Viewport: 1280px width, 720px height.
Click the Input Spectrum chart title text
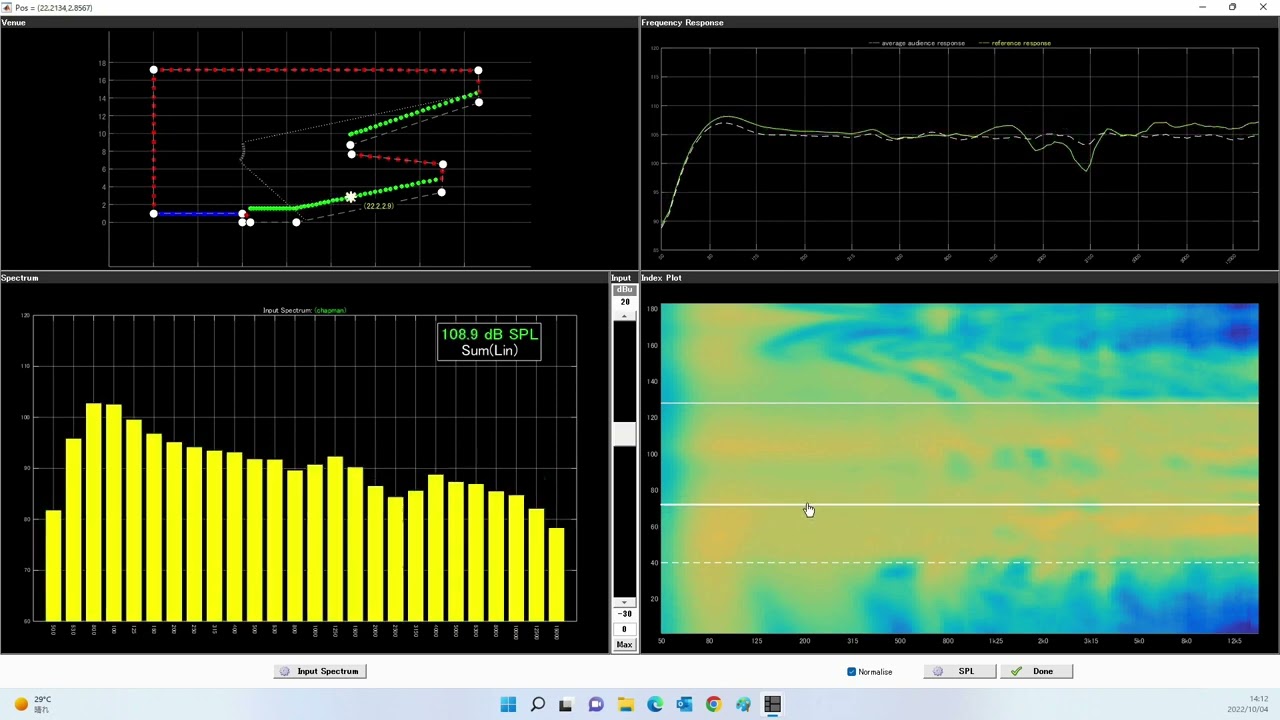pos(305,310)
